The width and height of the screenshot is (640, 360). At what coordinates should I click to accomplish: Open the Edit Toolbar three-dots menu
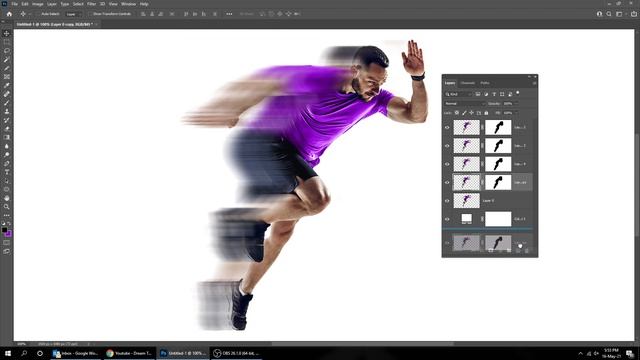(x=7, y=215)
